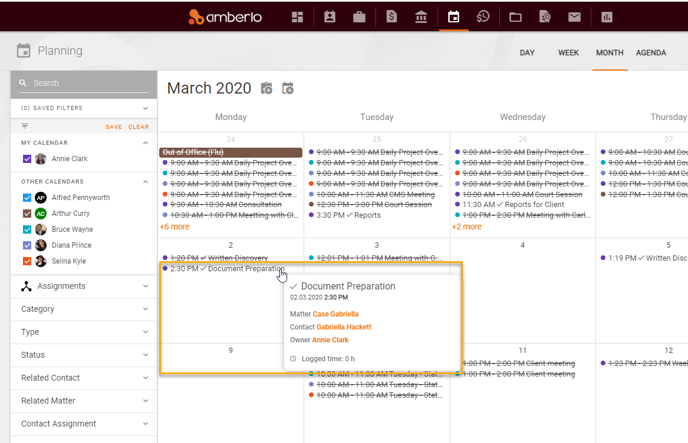Toggle the Annie Clark calendar checkbox

pos(27,159)
